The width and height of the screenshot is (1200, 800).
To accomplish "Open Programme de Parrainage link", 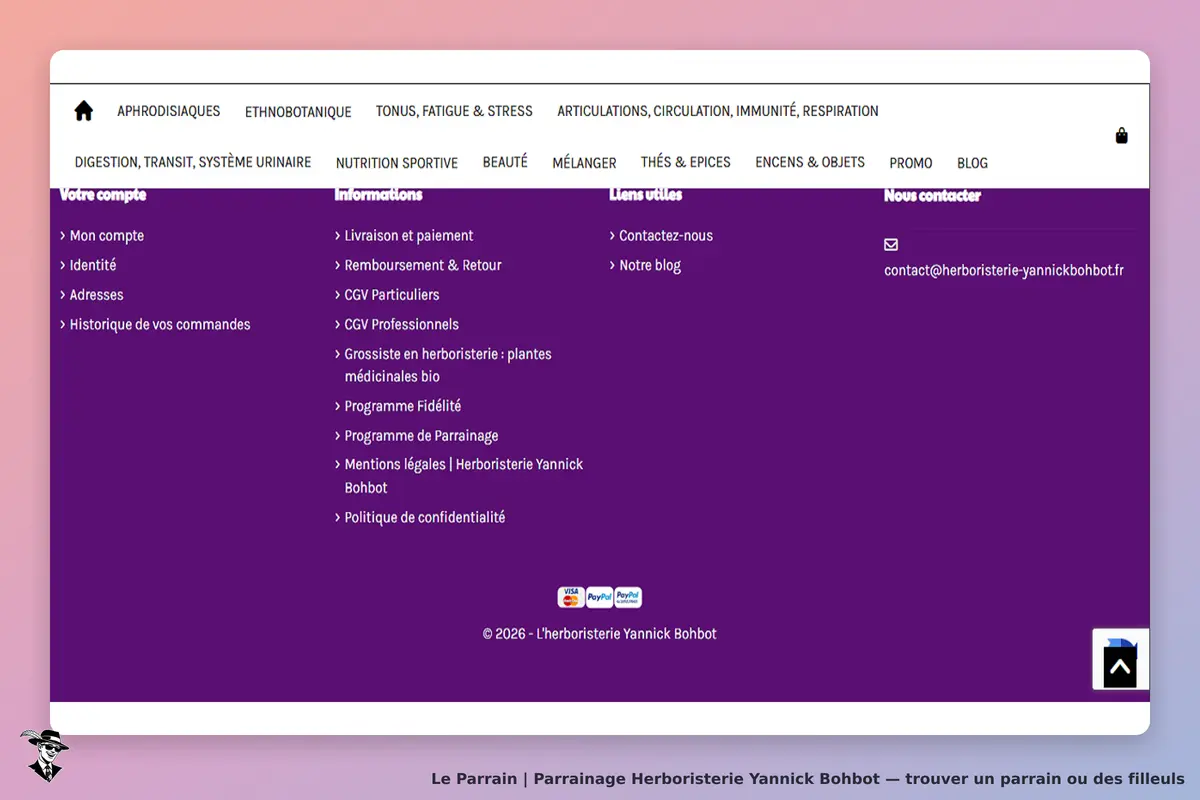I will click(421, 436).
